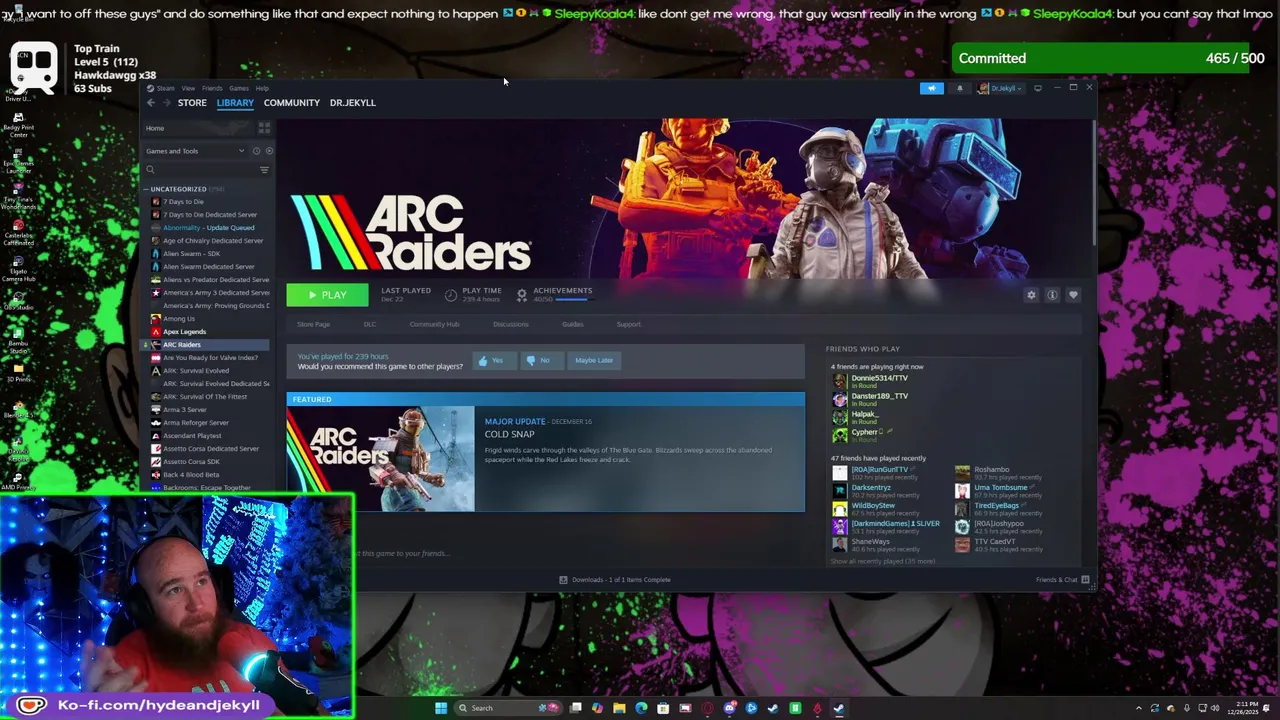Toggle library grid view icon beside Home

(x=264, y=128)
